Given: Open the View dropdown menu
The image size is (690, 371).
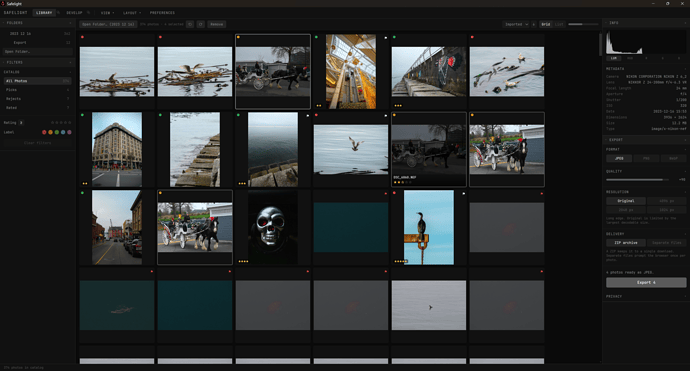Looking at the screenshot, I should 107,13.
